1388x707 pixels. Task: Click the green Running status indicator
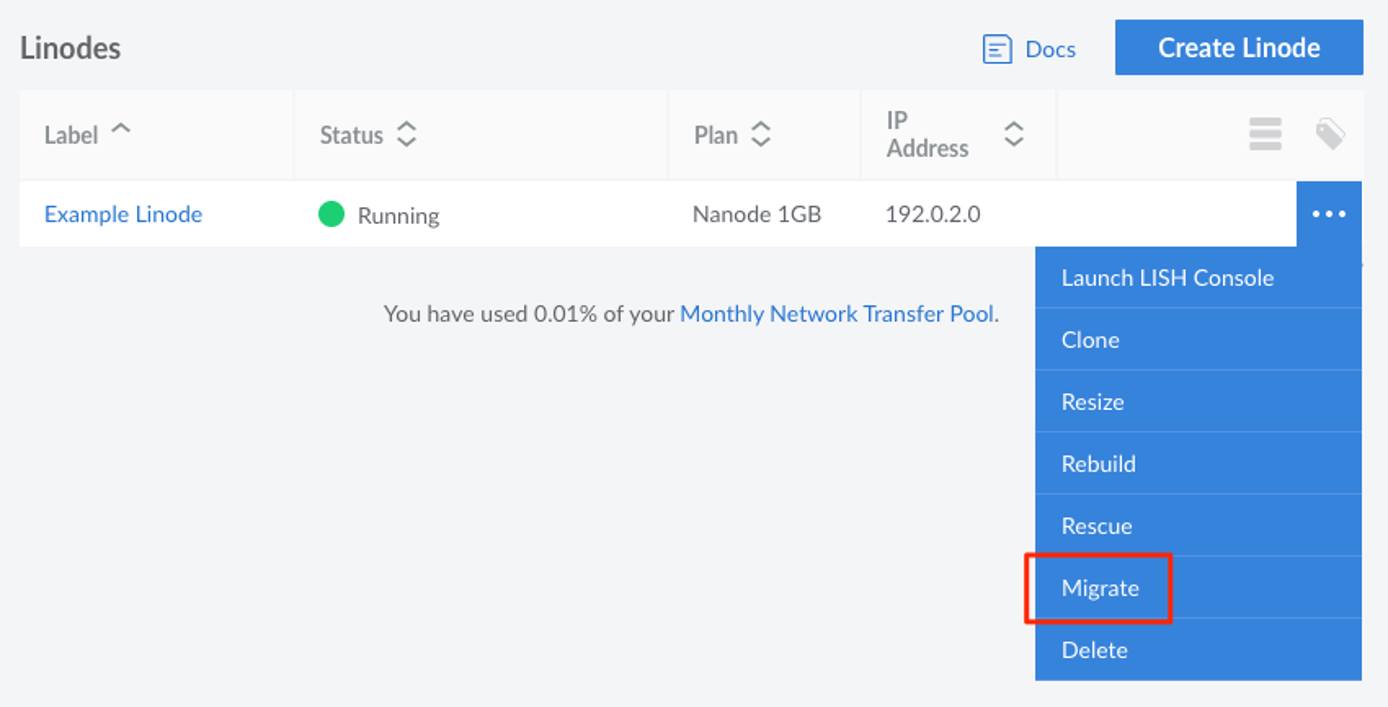click(330, 214)
